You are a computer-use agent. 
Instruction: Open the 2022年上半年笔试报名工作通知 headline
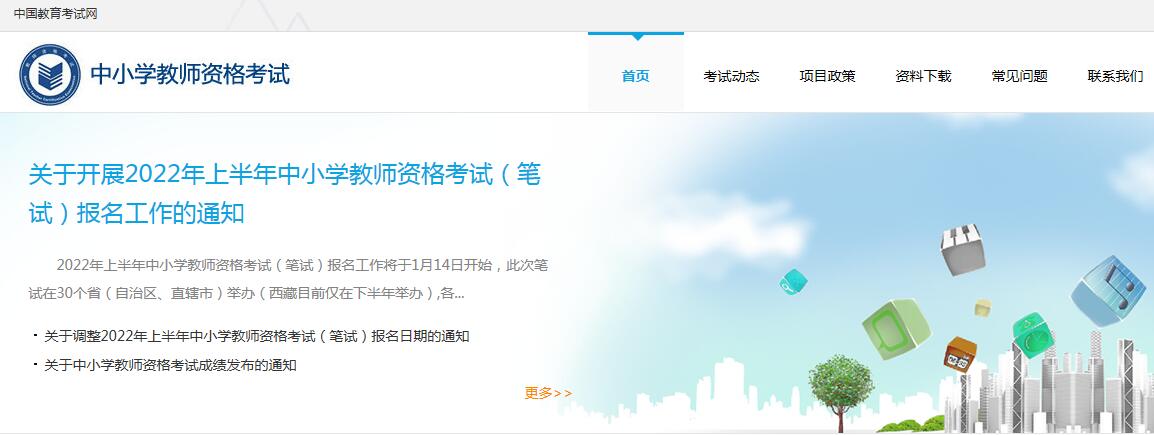285,194
